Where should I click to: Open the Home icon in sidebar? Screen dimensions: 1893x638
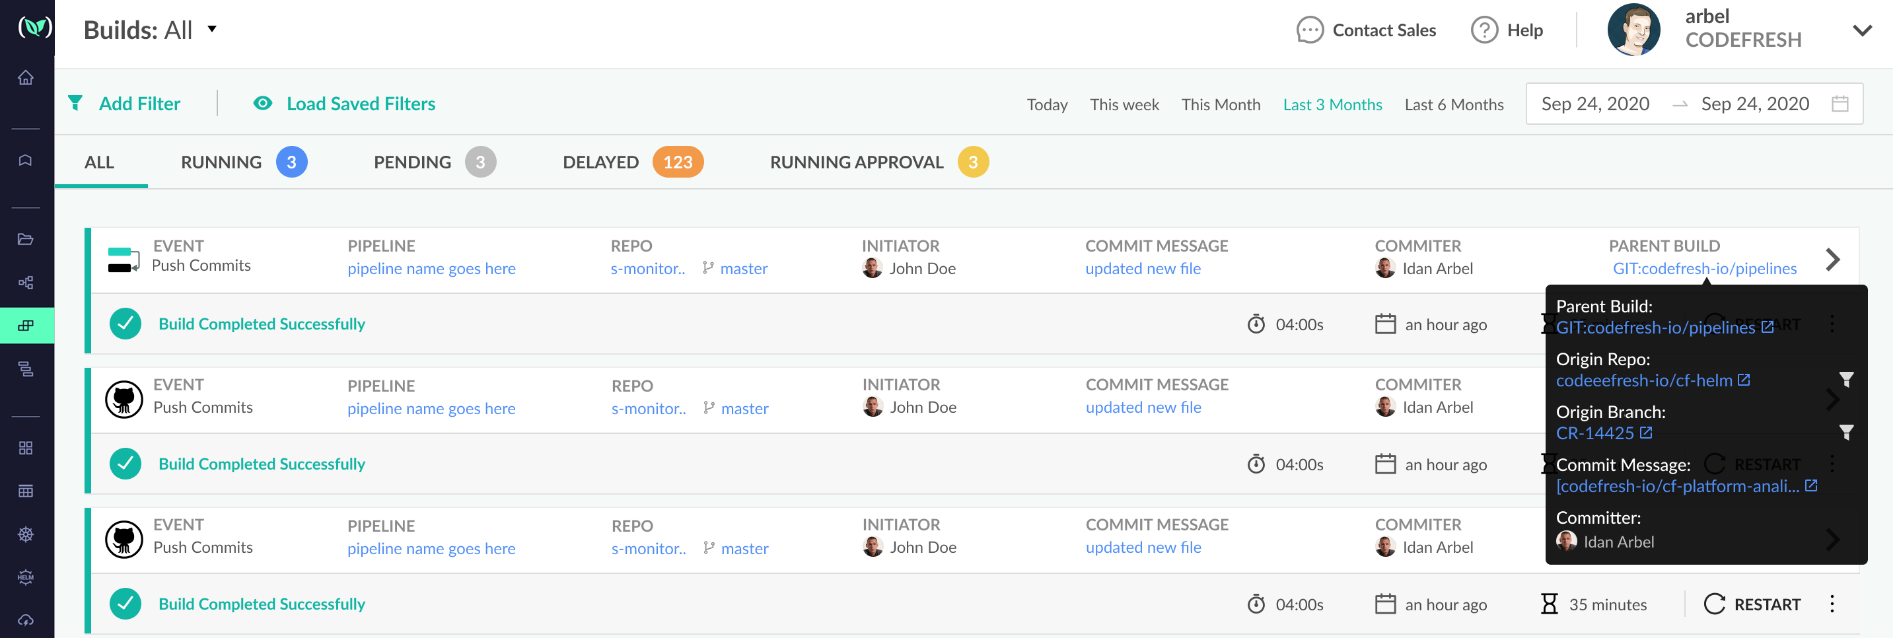(26, 78)
